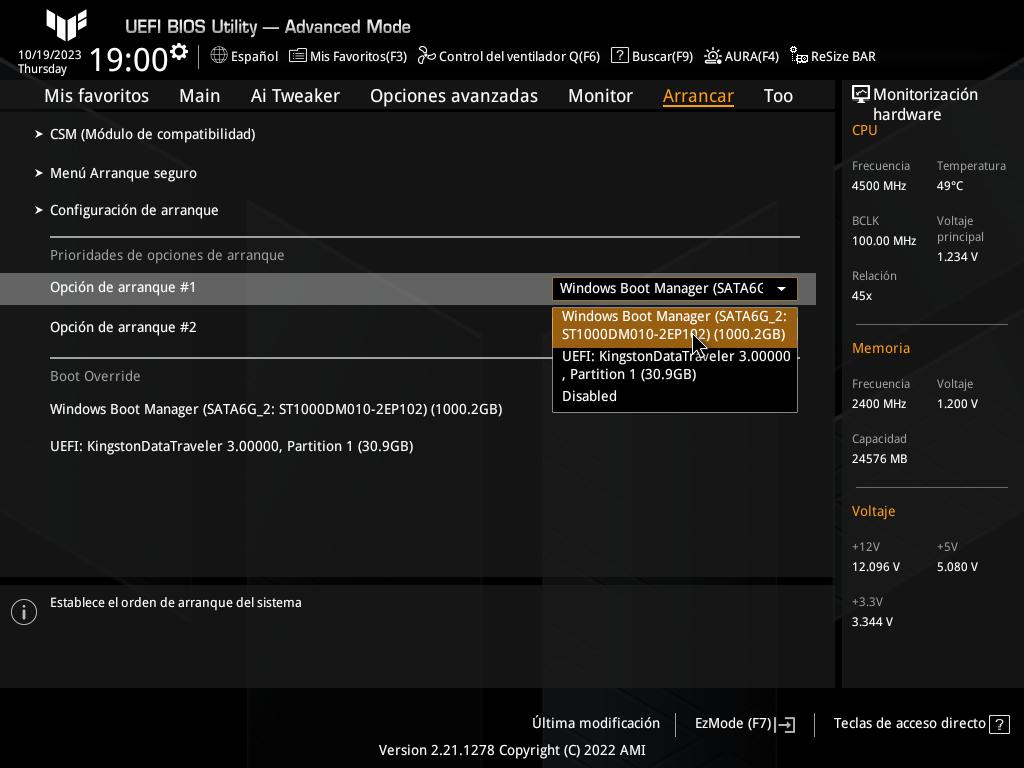Expand Menú Arranque seguro

click(123, 173)
